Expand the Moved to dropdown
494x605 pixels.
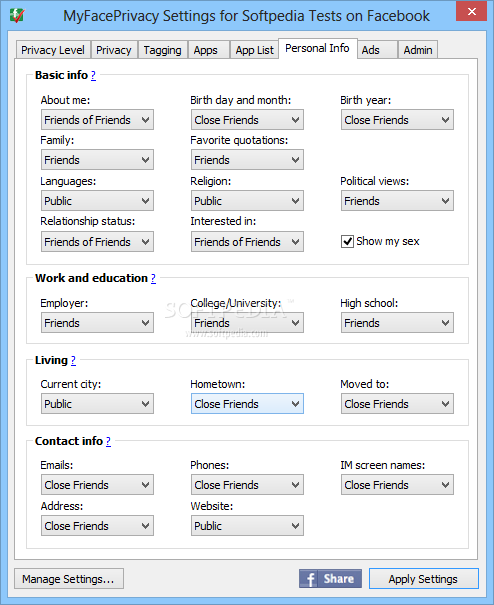tap(397, 404)
